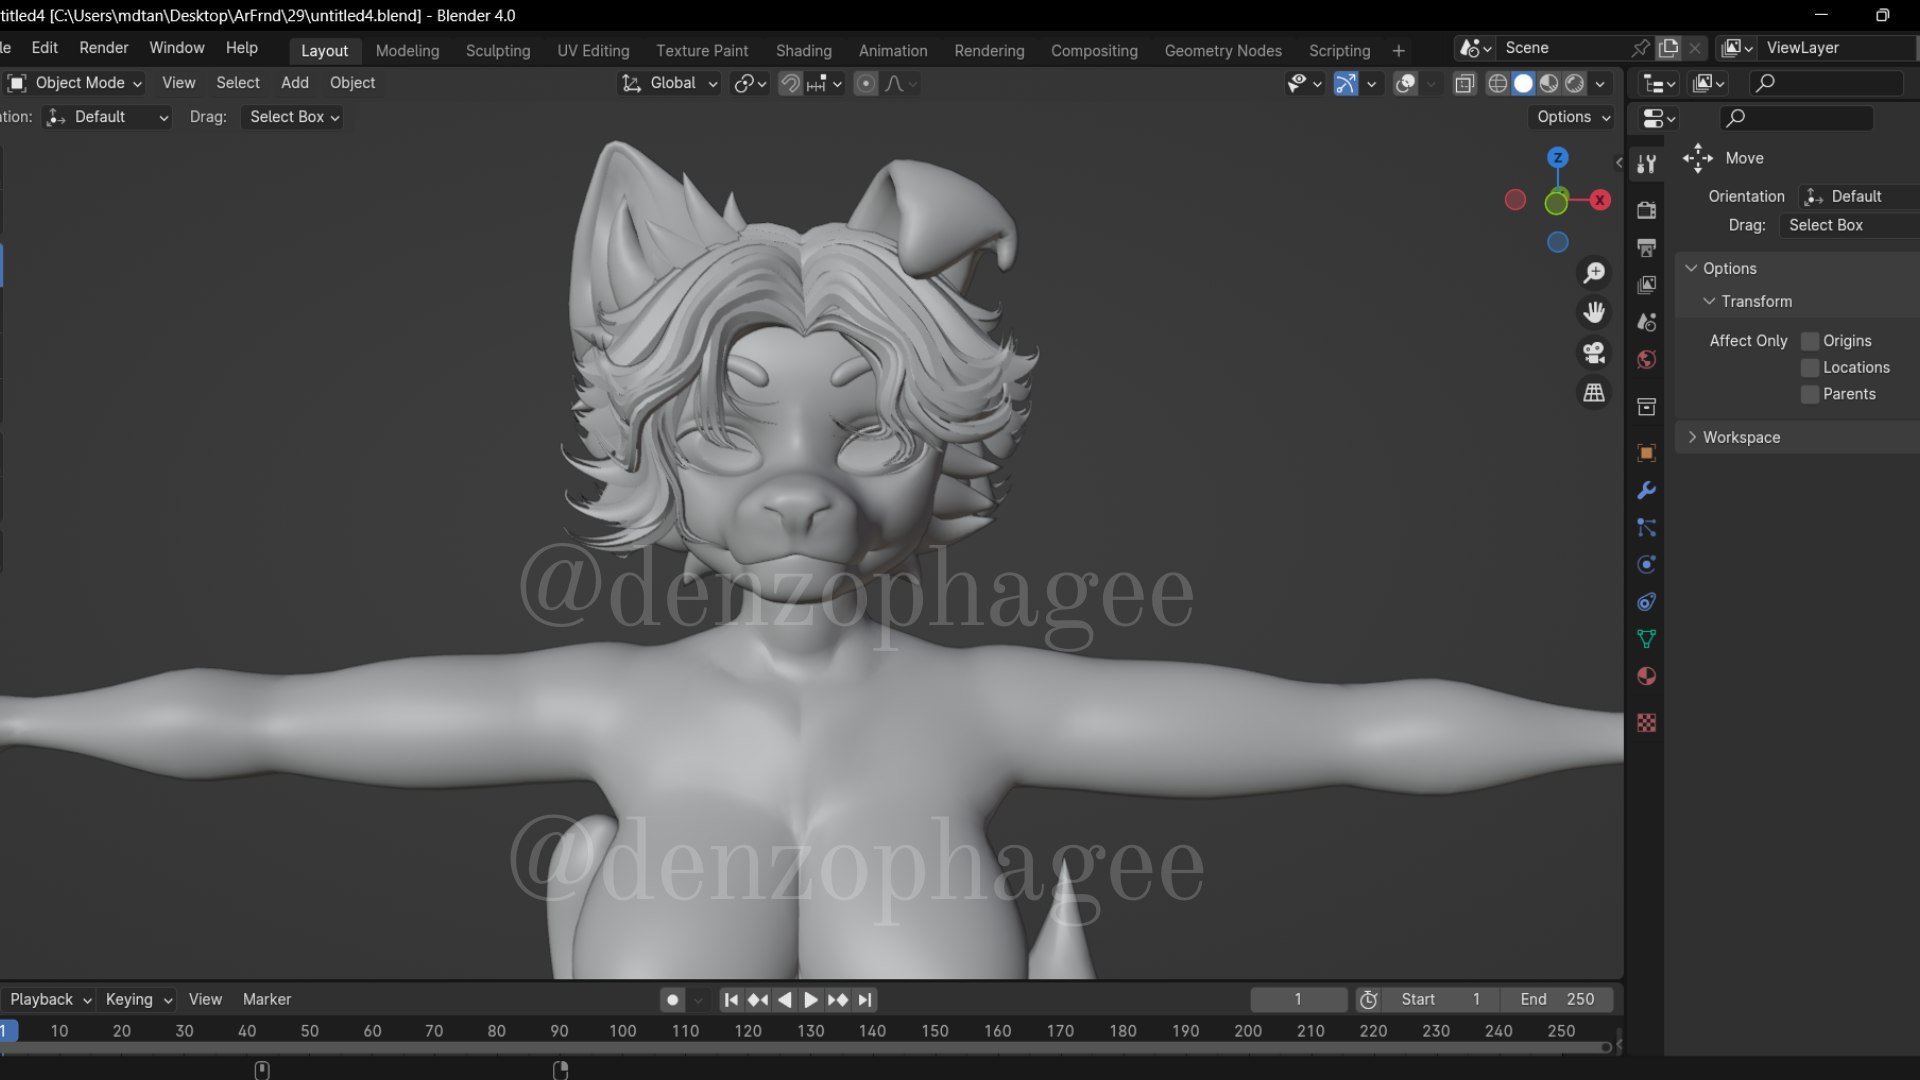Switch to the Sculpting workspace tab
The image size is (1920, 1080).
click(x=497, y=51)
